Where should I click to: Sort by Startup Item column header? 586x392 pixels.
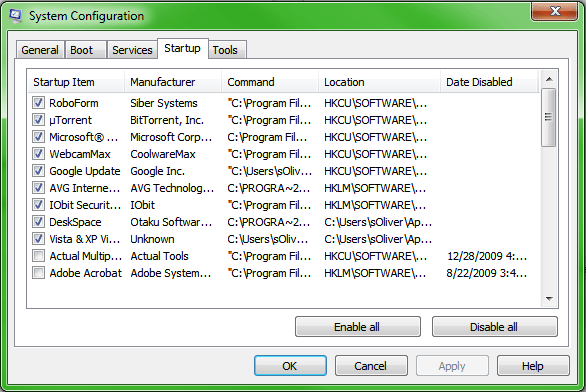76,82
